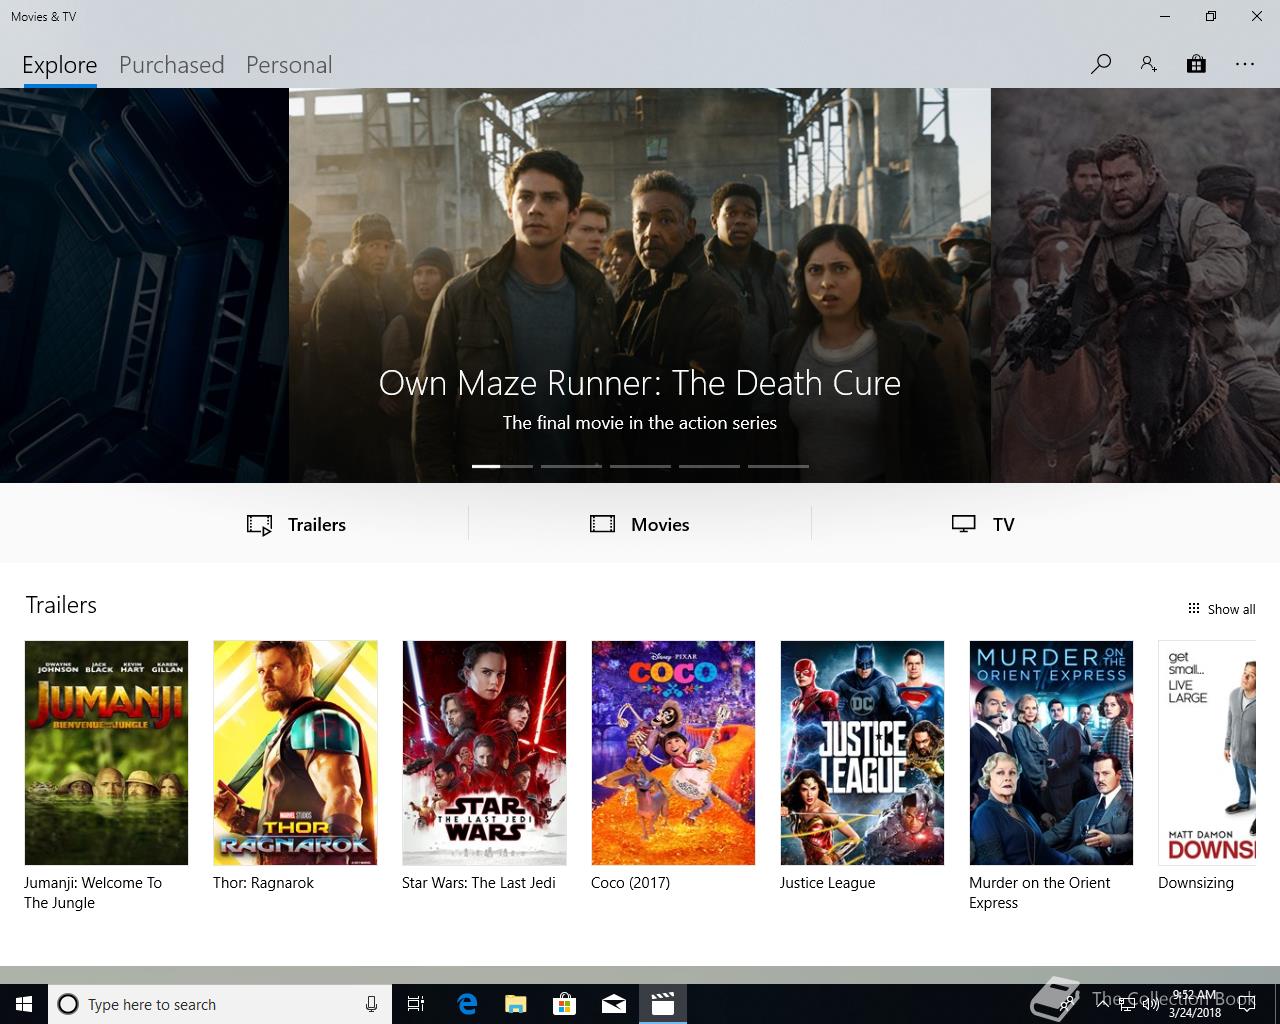Screen dimensions: 1280x1024
Task: Show the previous hero slide on the left
Action: point(144,286)
